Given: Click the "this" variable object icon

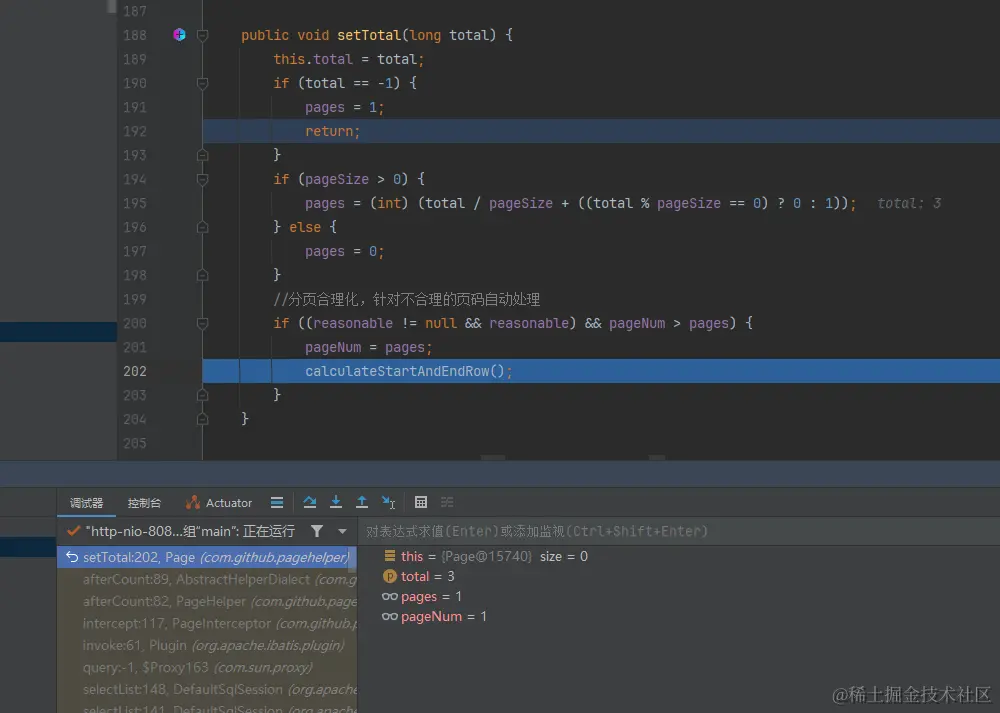Looking at the screenshot, I should 390,556.
